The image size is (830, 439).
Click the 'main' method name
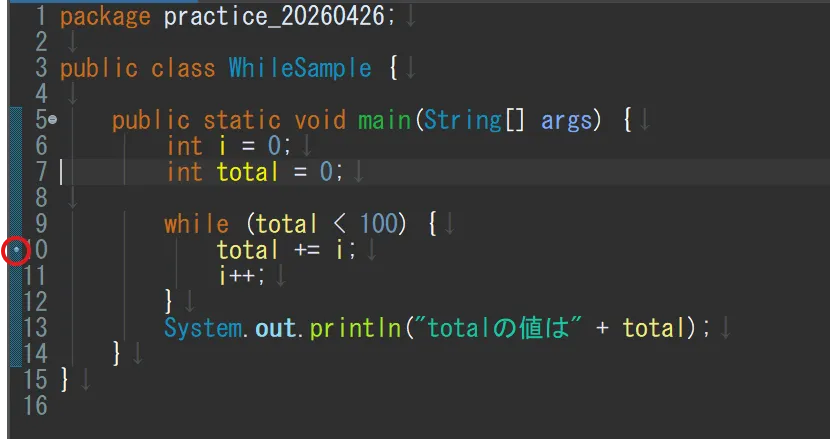tap(384, 120)
